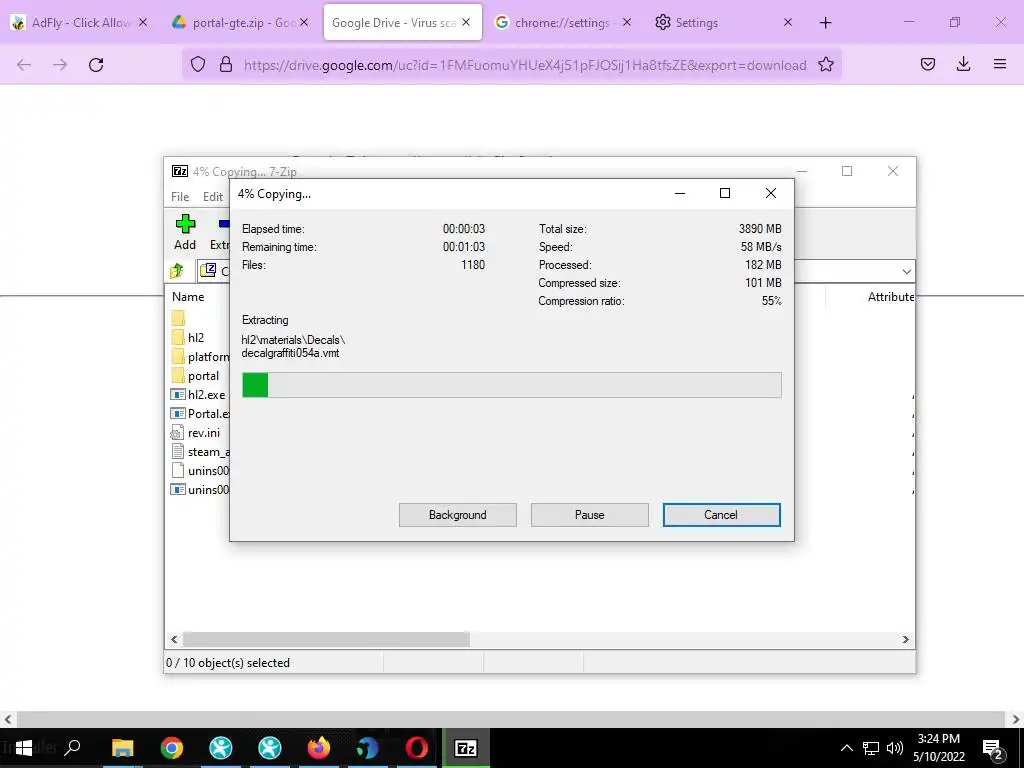Click the '0 / 10 object(s) selected' status text
Image resolution: width=1024 pixels, height=768 pixels.
point(228,662)
